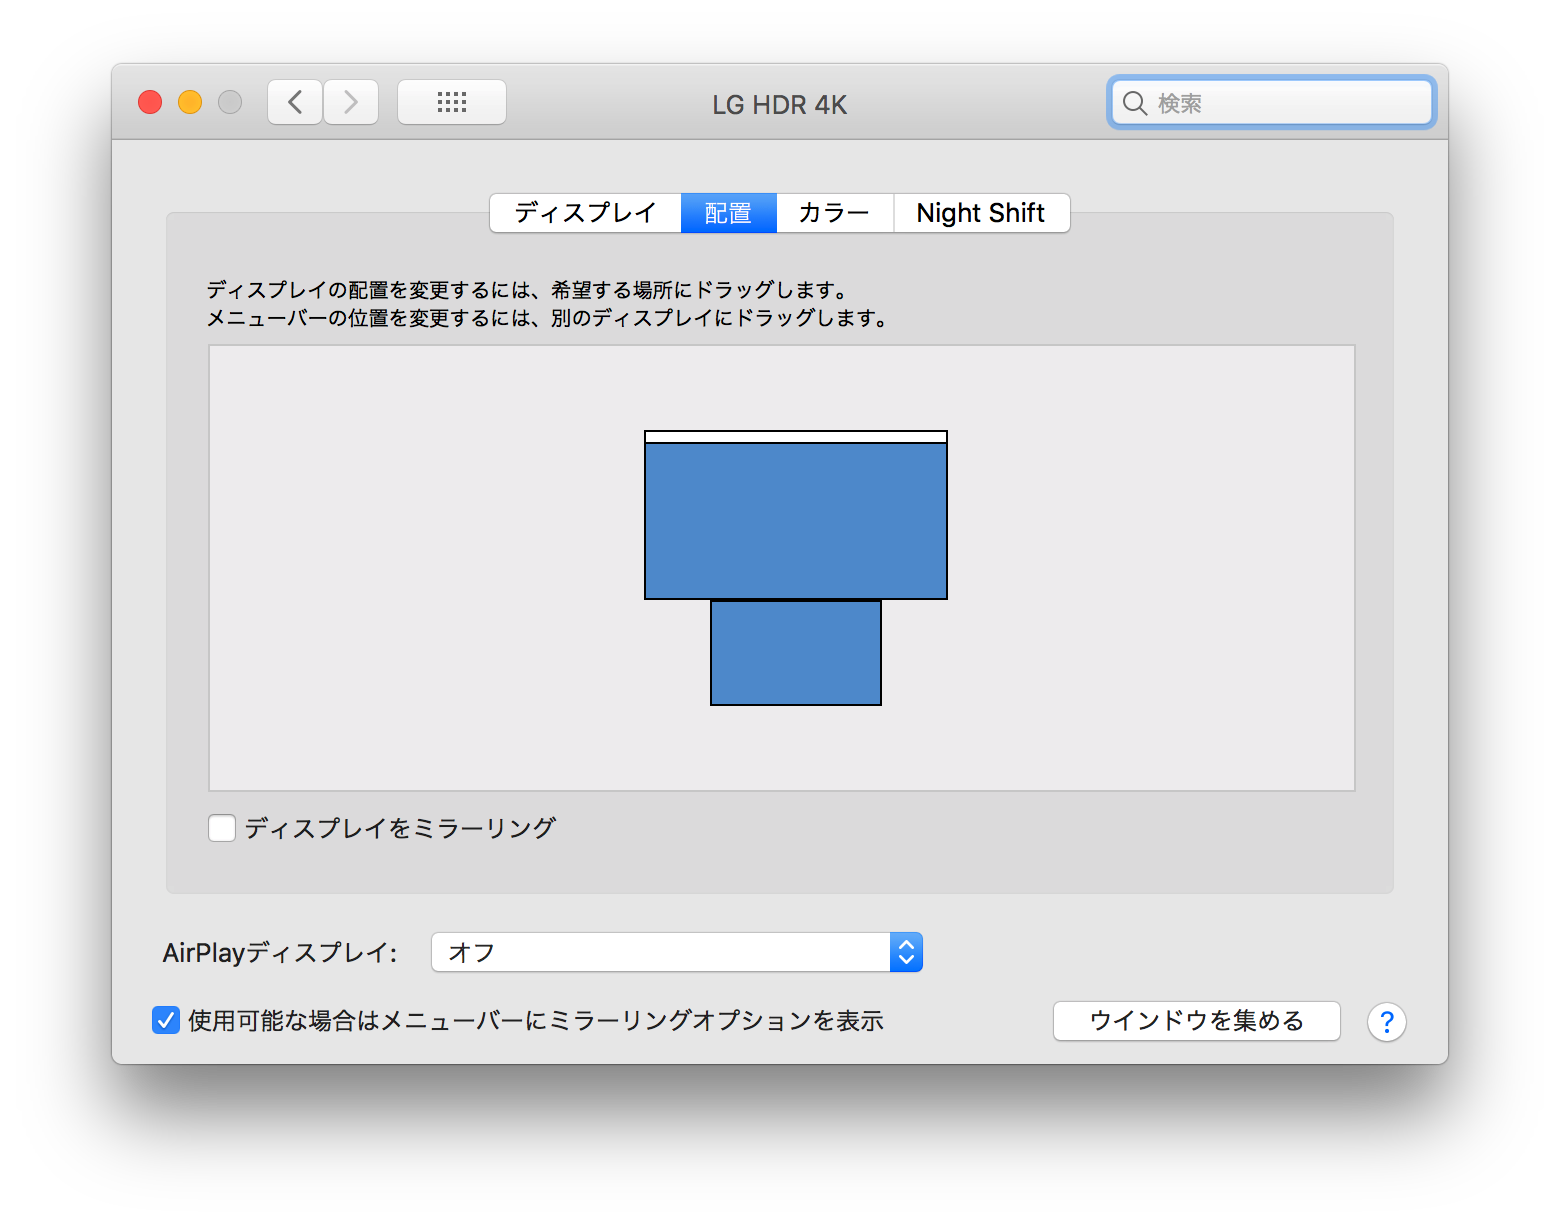Switch to the ディスプレイ tab

click(x=585, y=213)
